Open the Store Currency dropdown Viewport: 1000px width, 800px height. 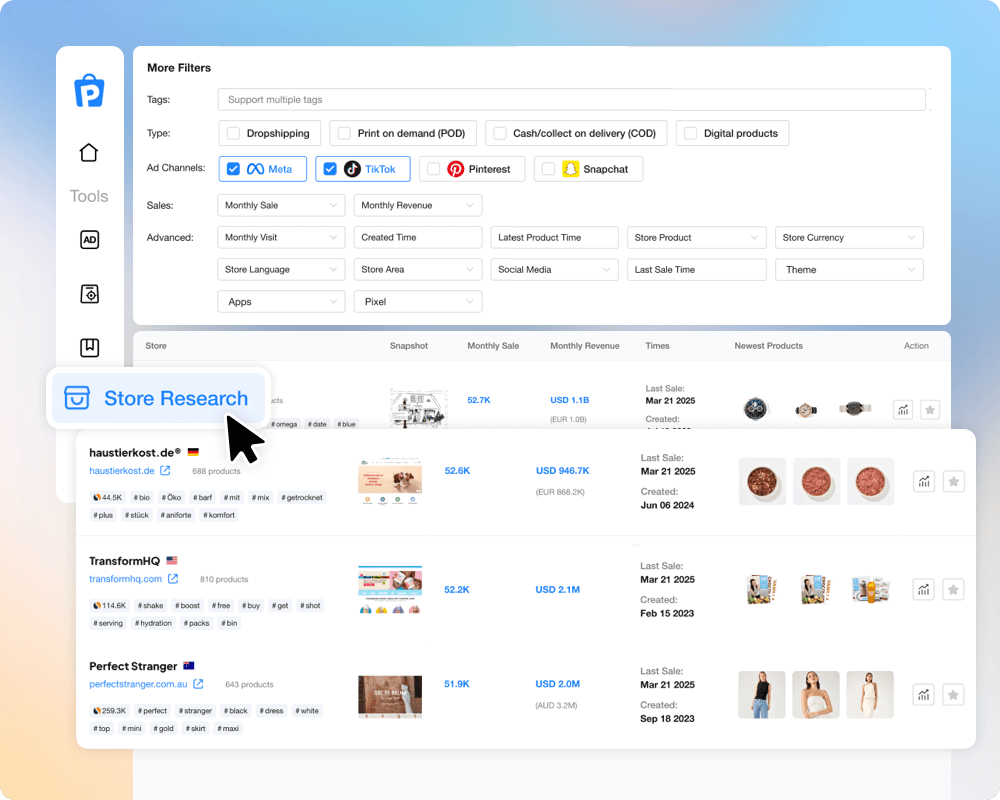[x=848, y=238]
